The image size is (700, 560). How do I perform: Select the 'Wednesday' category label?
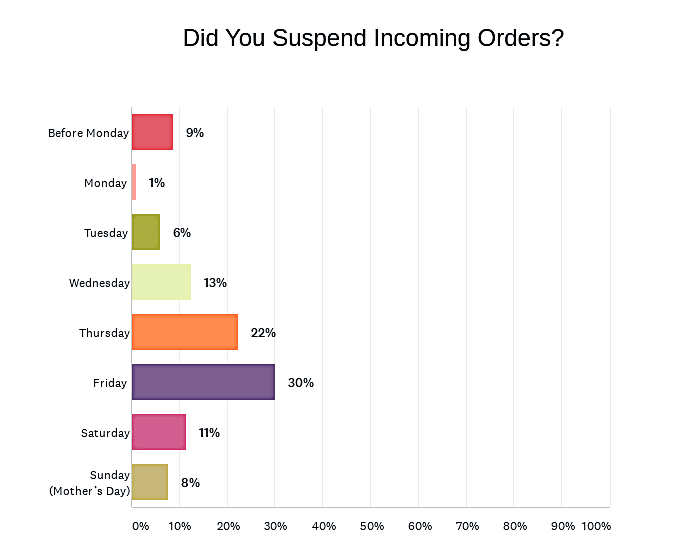tap(99, 283)
